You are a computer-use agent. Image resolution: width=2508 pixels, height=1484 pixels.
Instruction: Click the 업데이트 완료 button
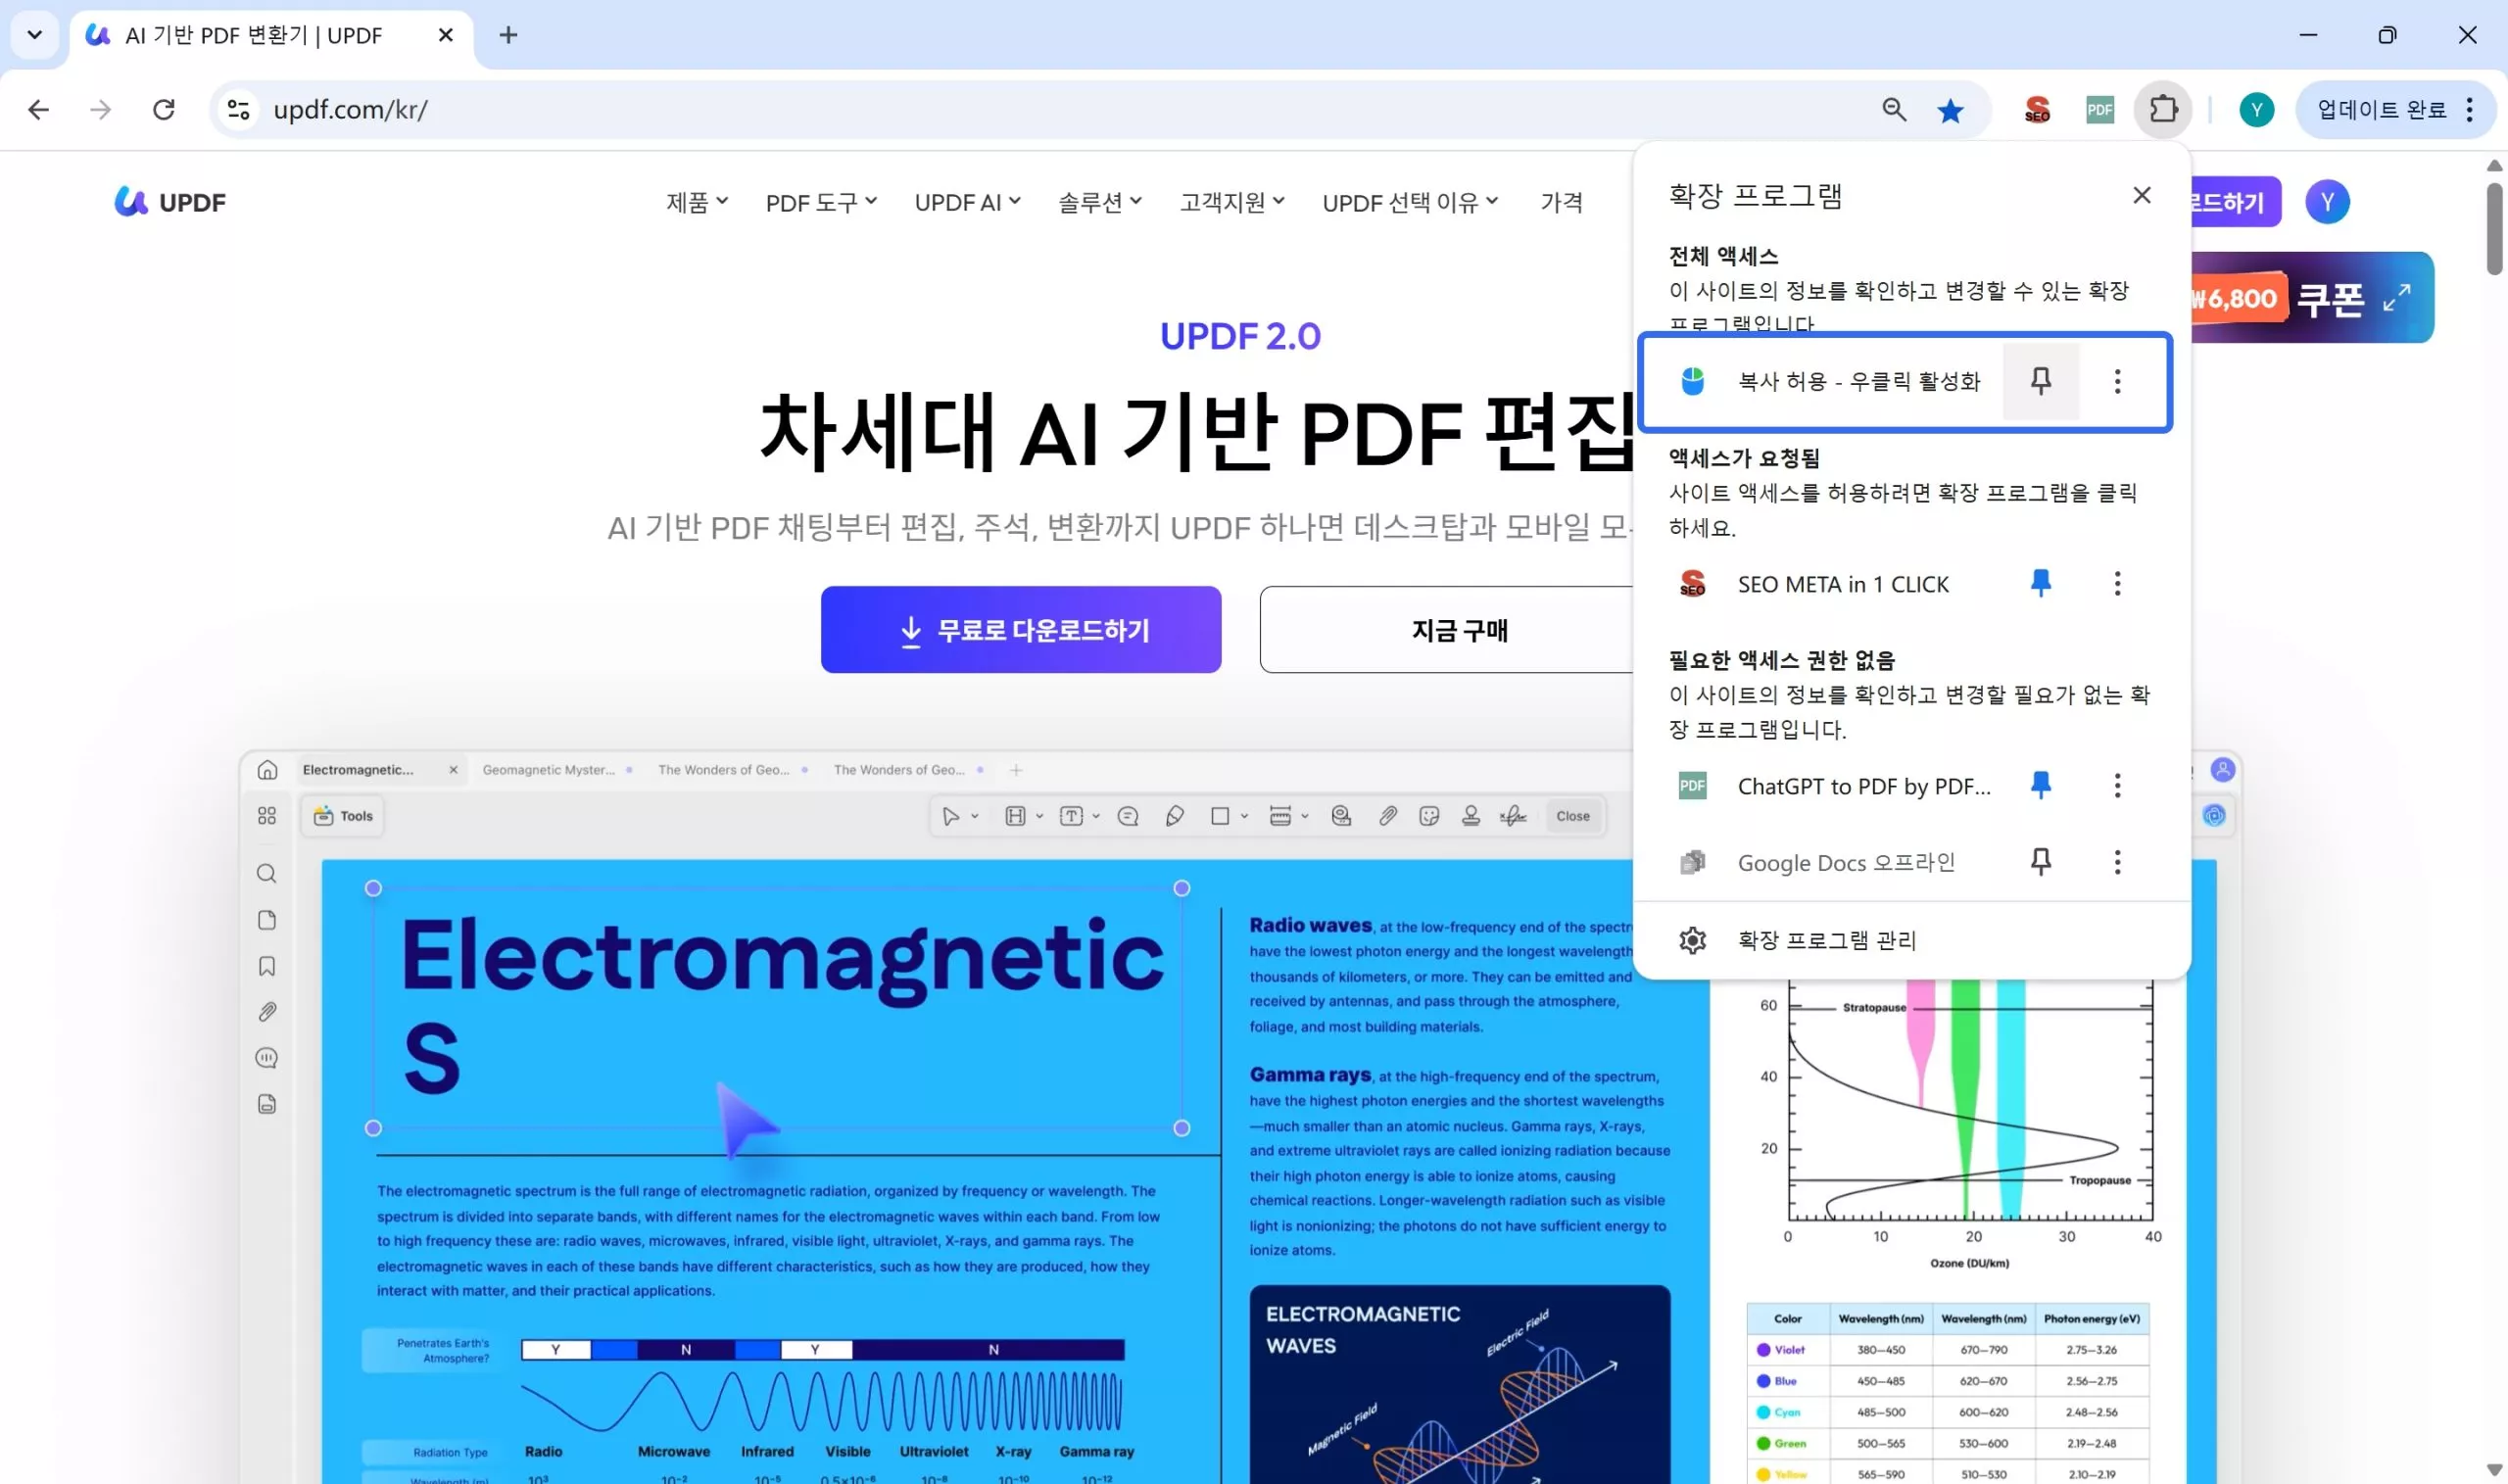2396,109
